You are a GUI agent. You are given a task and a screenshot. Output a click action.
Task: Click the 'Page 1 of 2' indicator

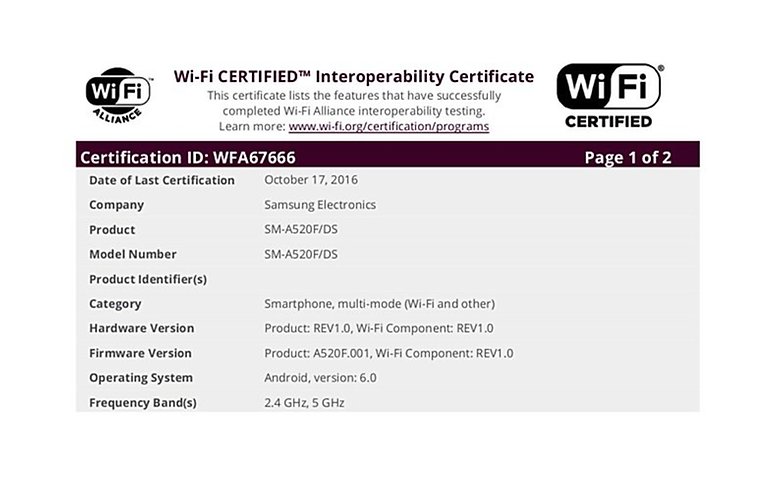pos(627,158)
